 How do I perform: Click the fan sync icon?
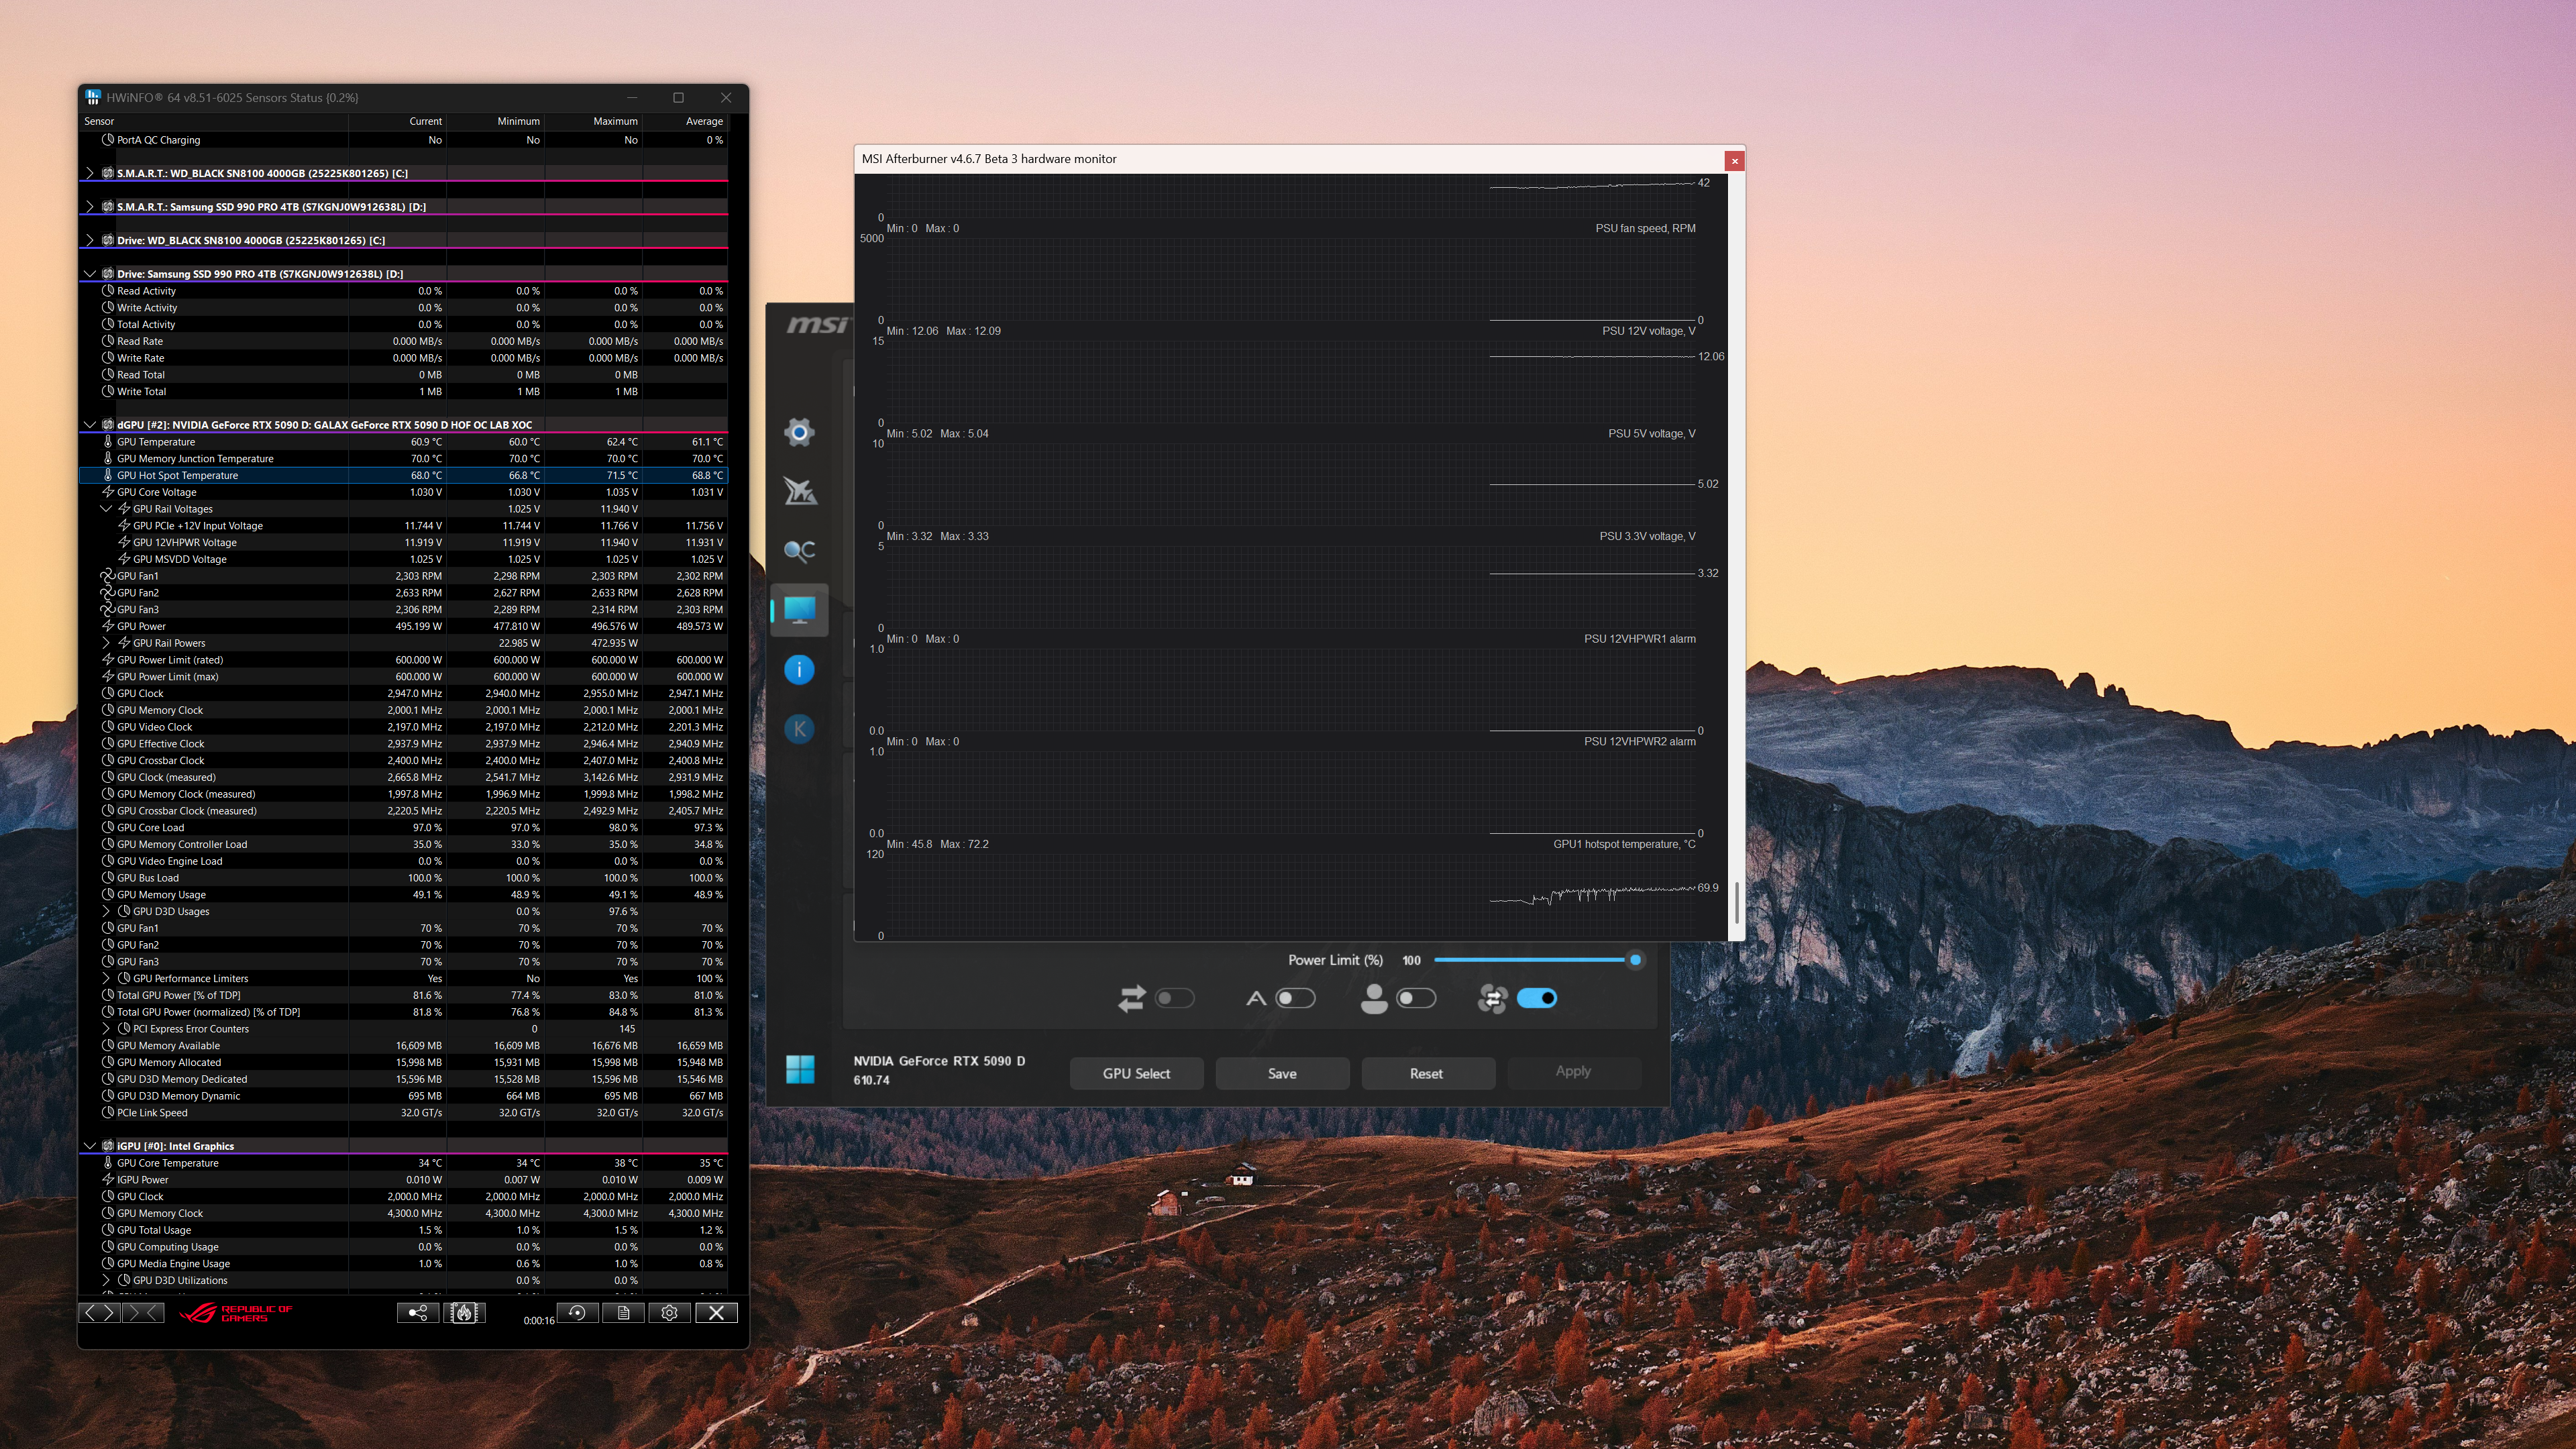pos(1492,998)
